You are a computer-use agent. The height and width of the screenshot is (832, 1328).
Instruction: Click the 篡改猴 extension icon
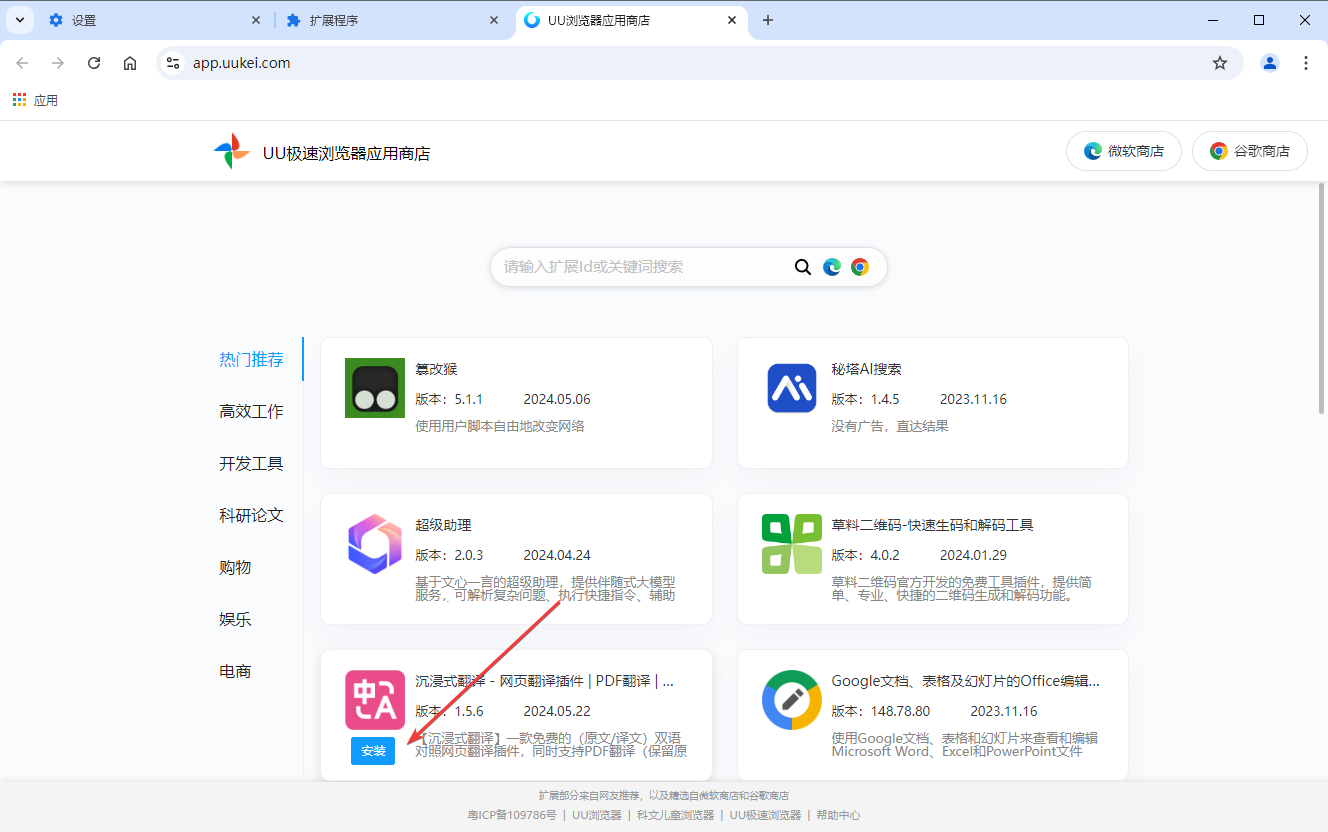(374, 388)
